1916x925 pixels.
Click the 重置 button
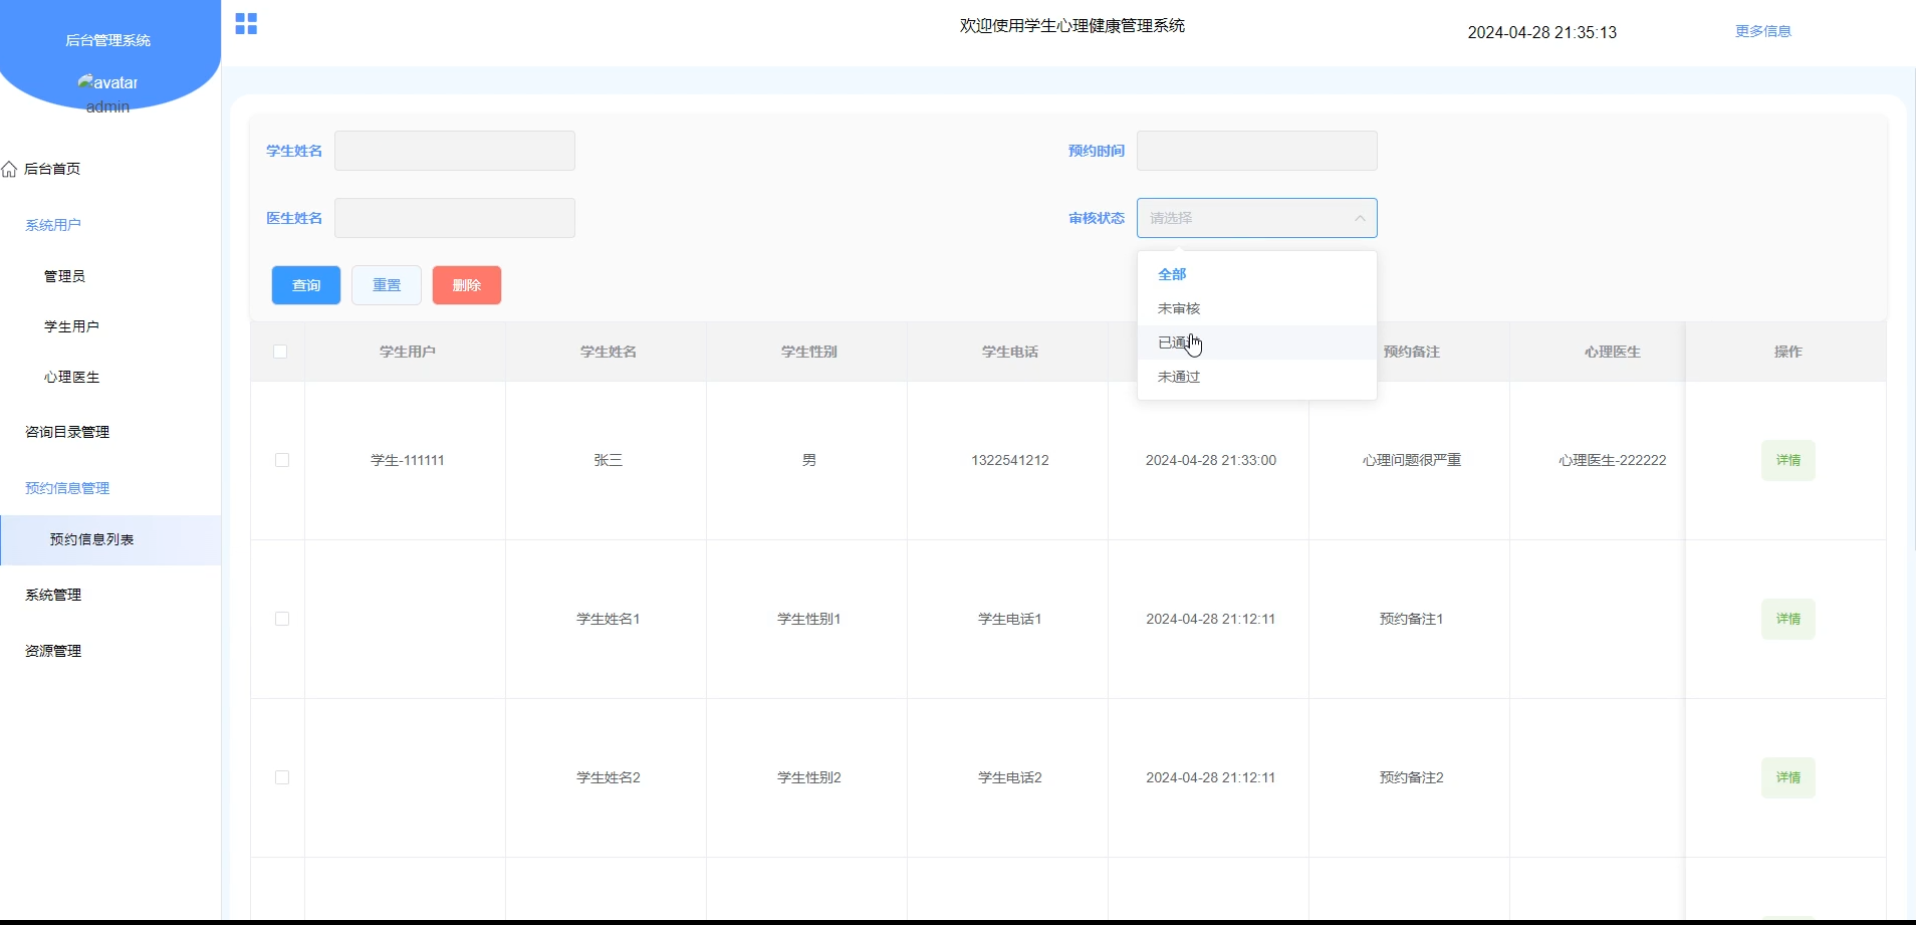point(387,285)
